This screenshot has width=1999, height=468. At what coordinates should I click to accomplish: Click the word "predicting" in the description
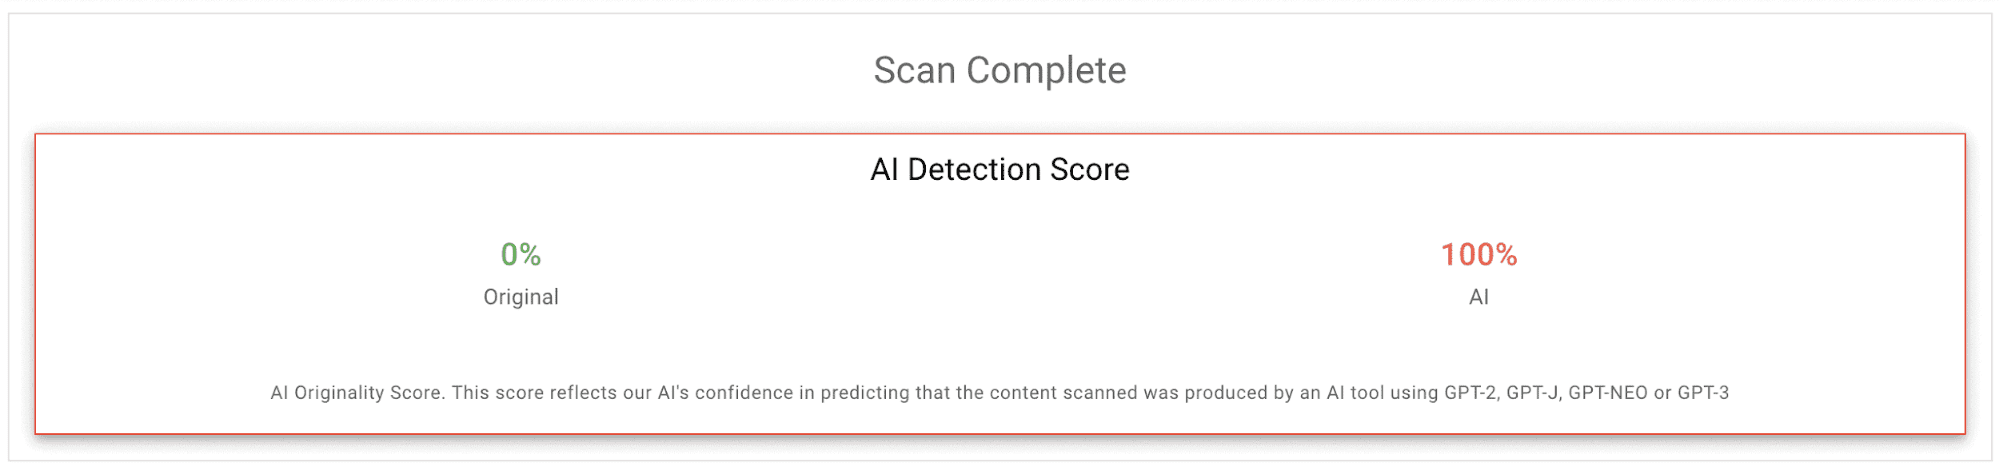click(x=863, y=393)
